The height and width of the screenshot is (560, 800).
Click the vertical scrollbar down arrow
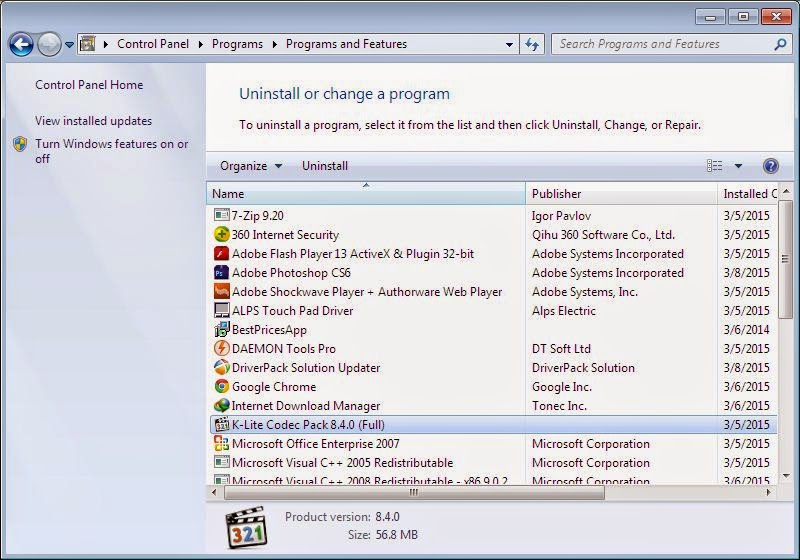point(786,476)
